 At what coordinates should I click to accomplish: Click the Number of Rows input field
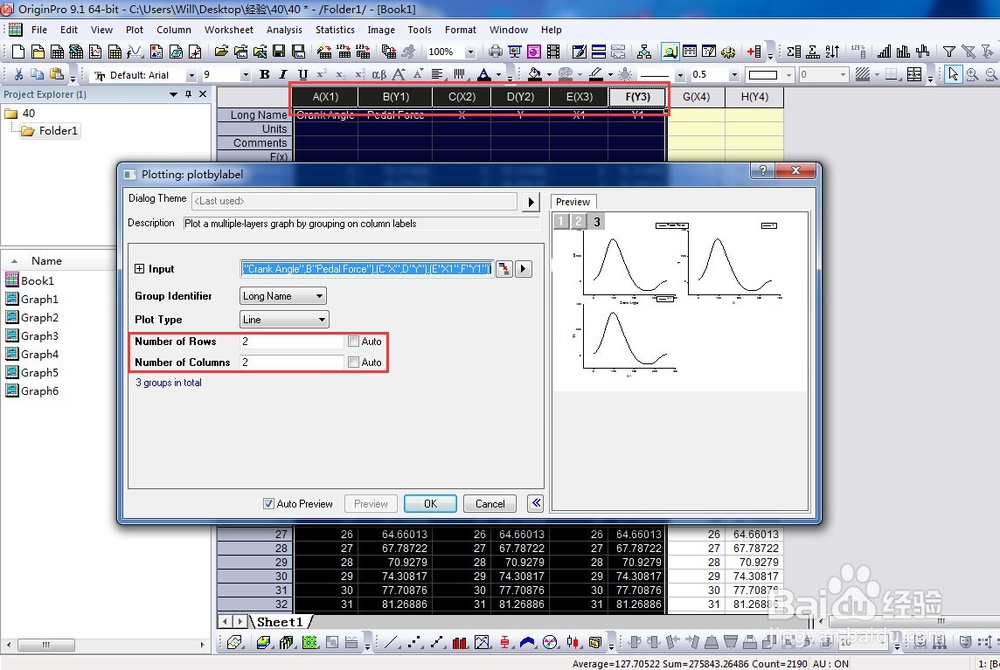(x=292, y=342)
